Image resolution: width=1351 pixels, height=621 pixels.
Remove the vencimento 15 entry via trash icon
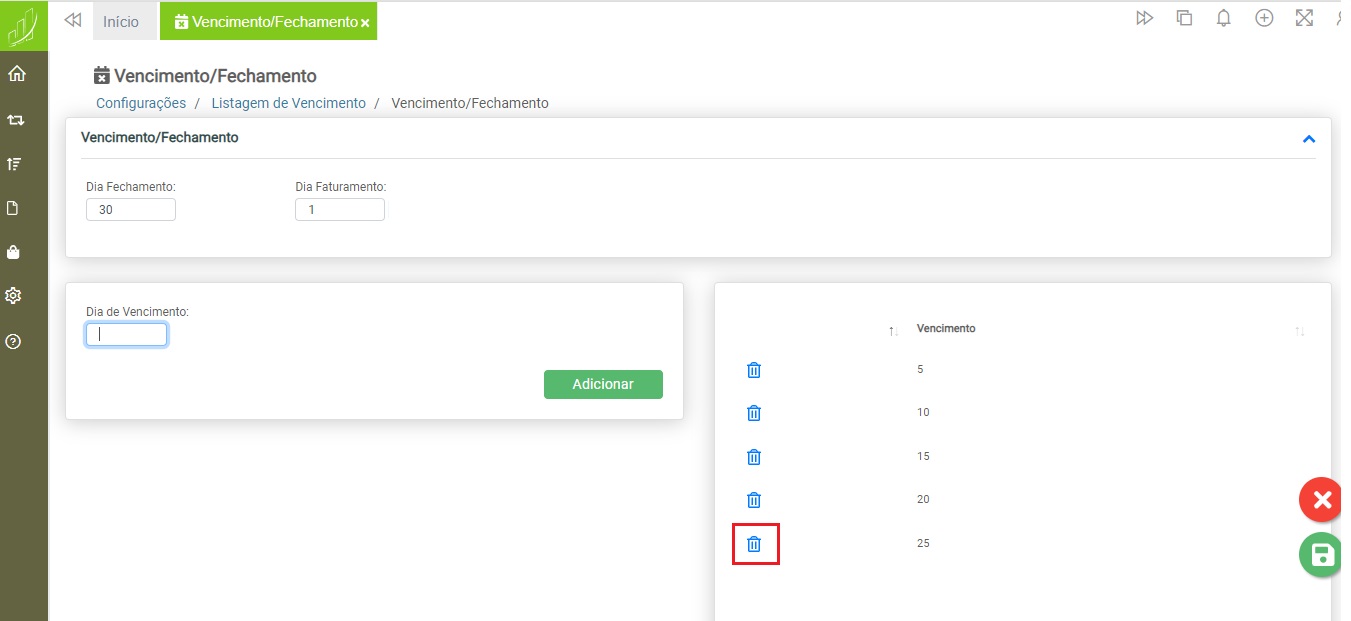(754, 457)
